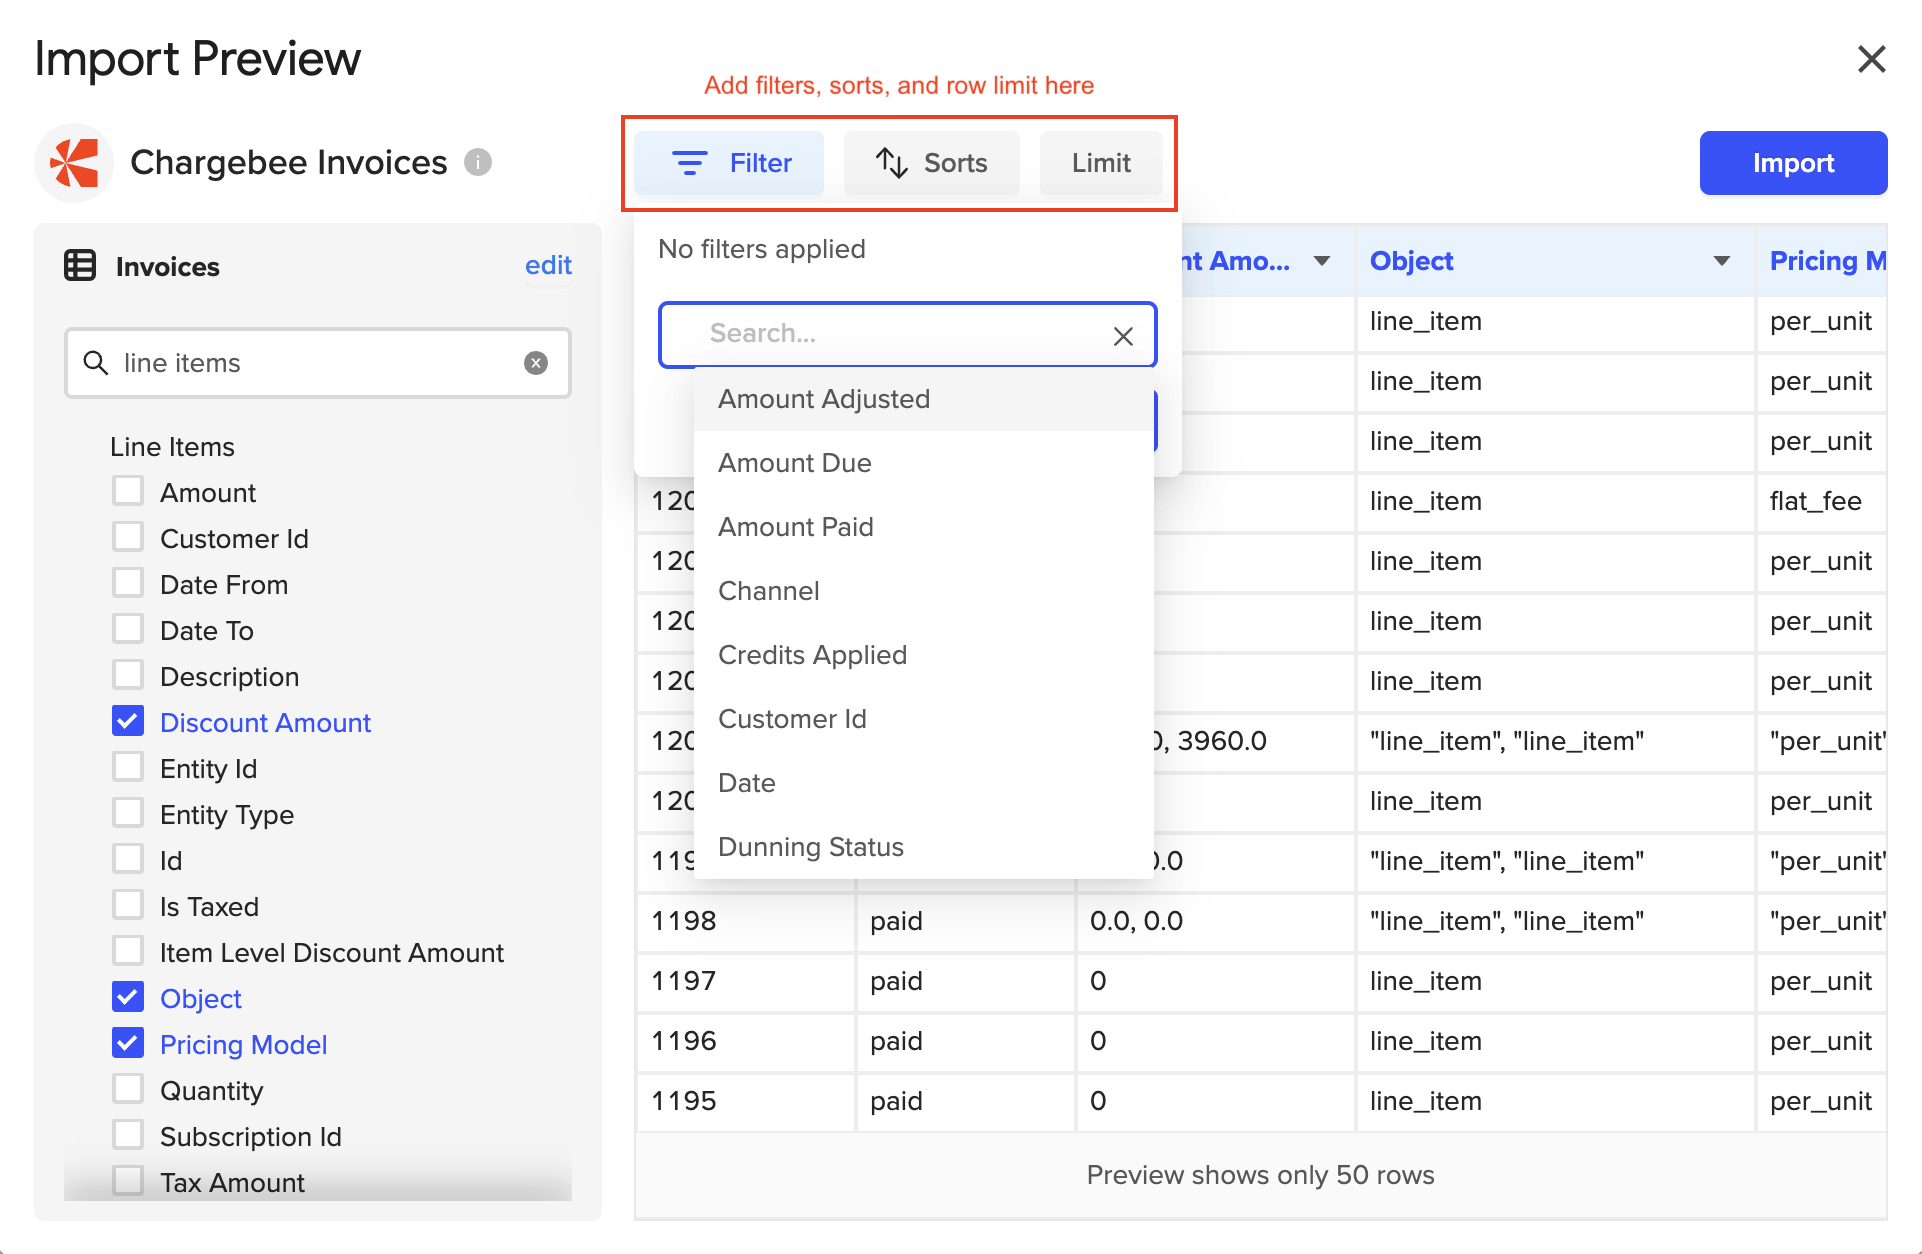Open the Object column dropdown arrow
This screenshot has height=1254, width=1922.
pos(1721,261)
